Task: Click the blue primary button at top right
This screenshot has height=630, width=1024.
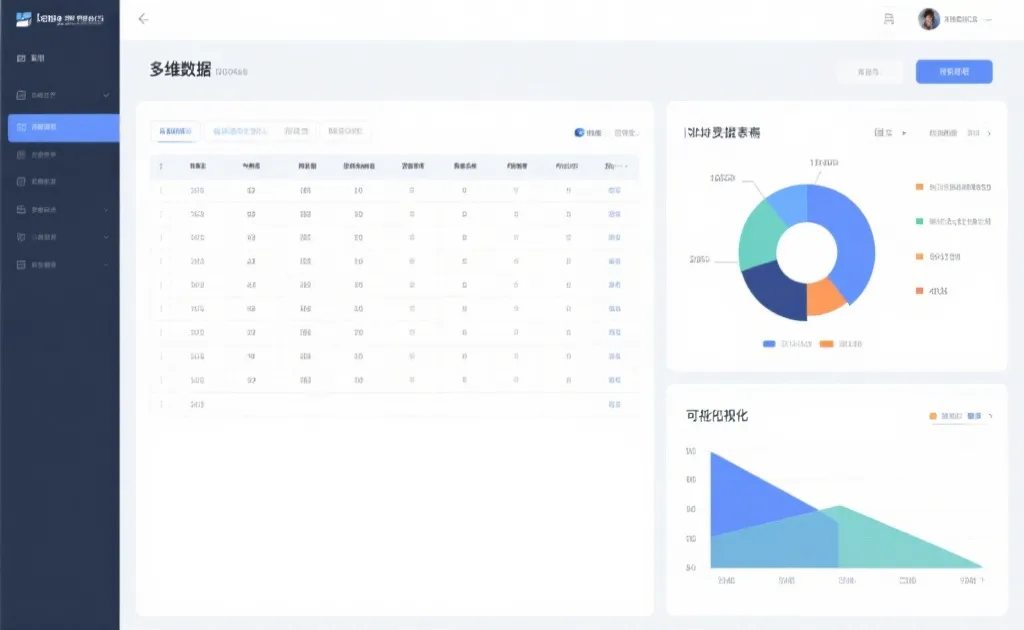Action: 953,72
